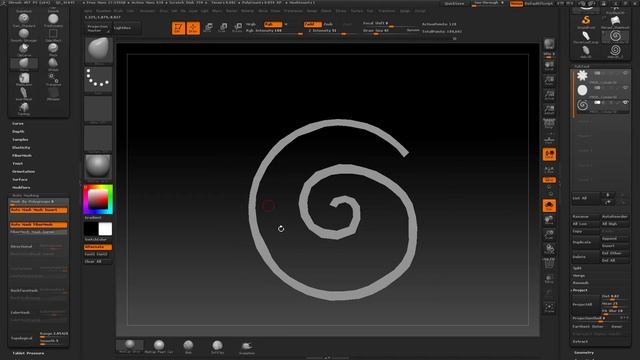The height and width of the screenshot is (360, 640).
Task: Select the second material sphere in the bottom shelf
Action: coord(159,346)
